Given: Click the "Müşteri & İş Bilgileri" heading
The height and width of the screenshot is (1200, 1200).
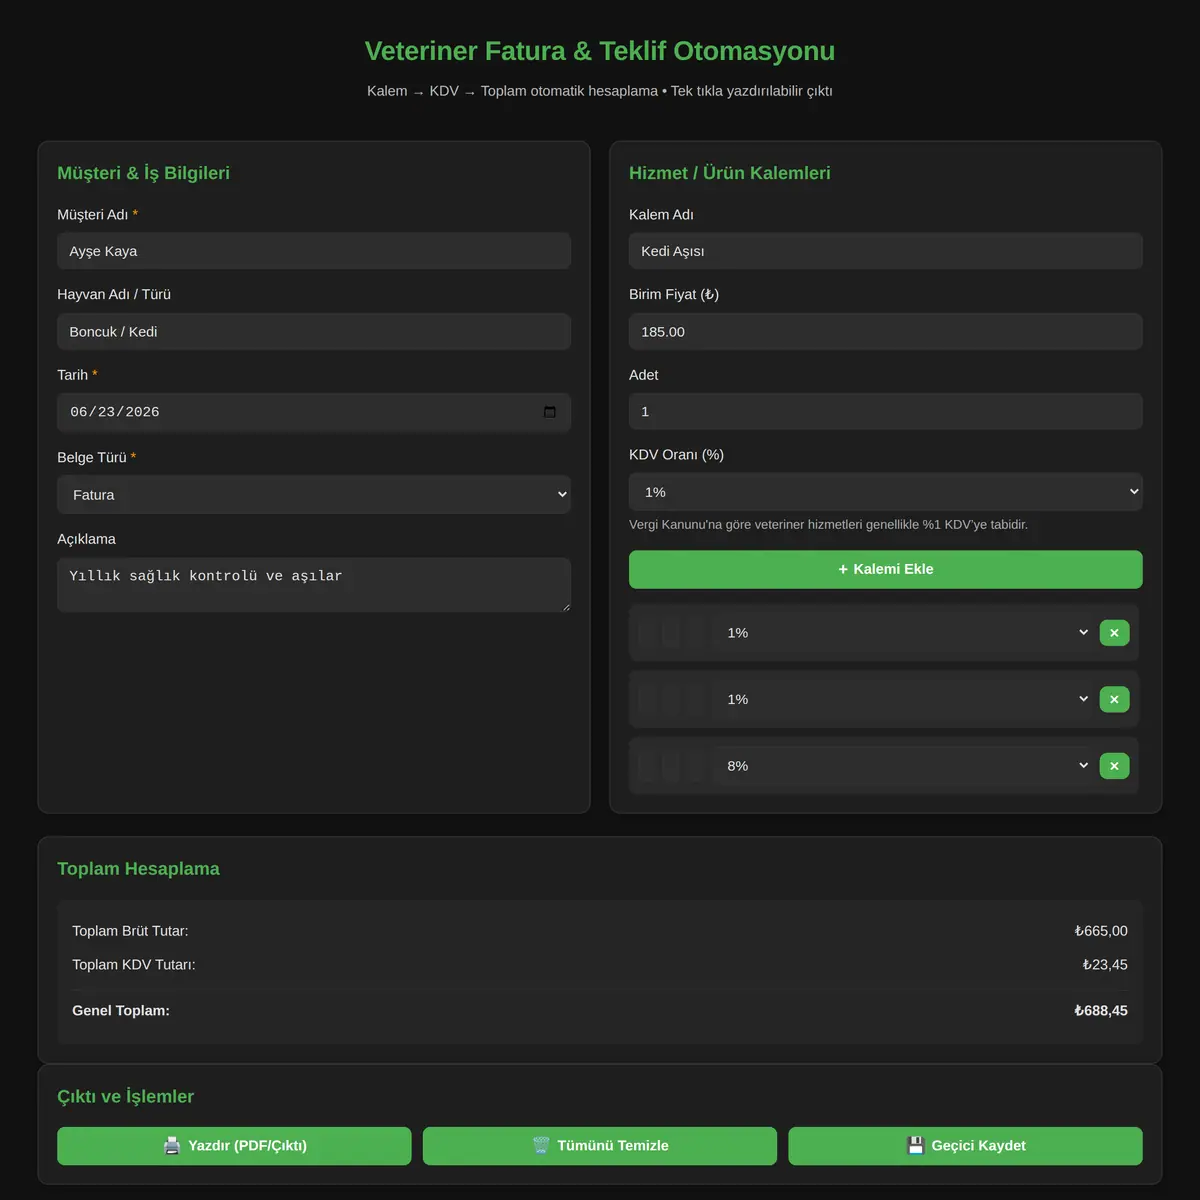Looking at the screenshot, I should (x=144, y=173).
